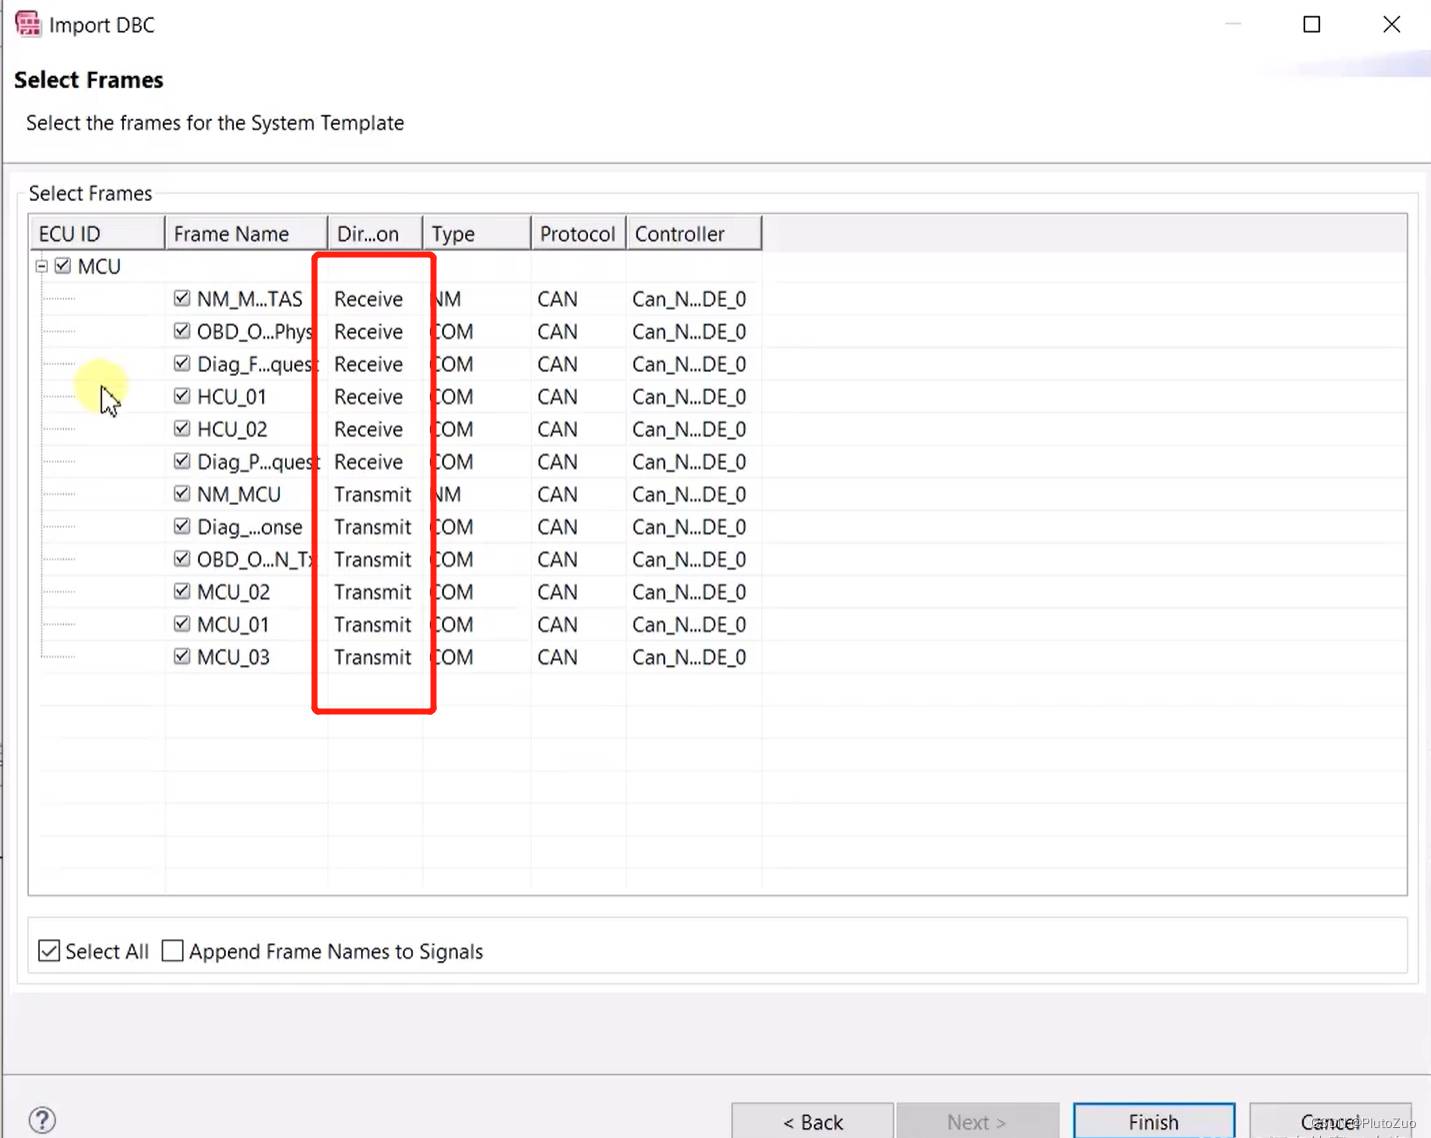This screenshot has height=1138, width=1431.
Task: Click the Cancel button
Action: click(x=1331, y=1122)
